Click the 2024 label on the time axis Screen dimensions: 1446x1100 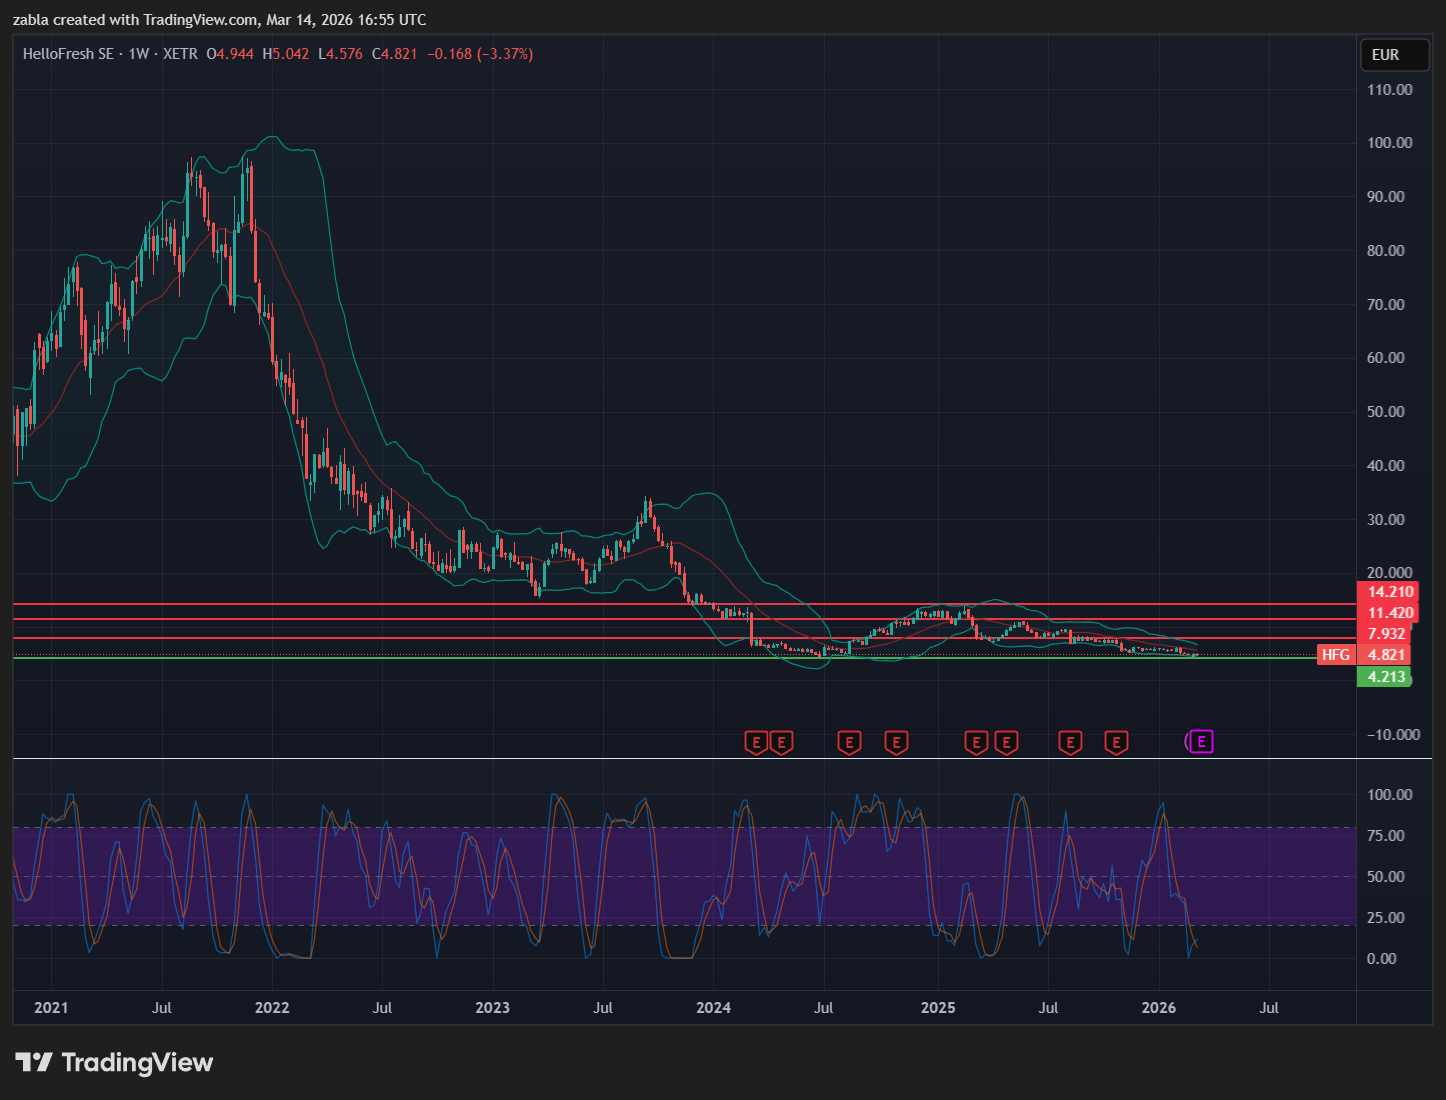click(x=713, y=1007)
